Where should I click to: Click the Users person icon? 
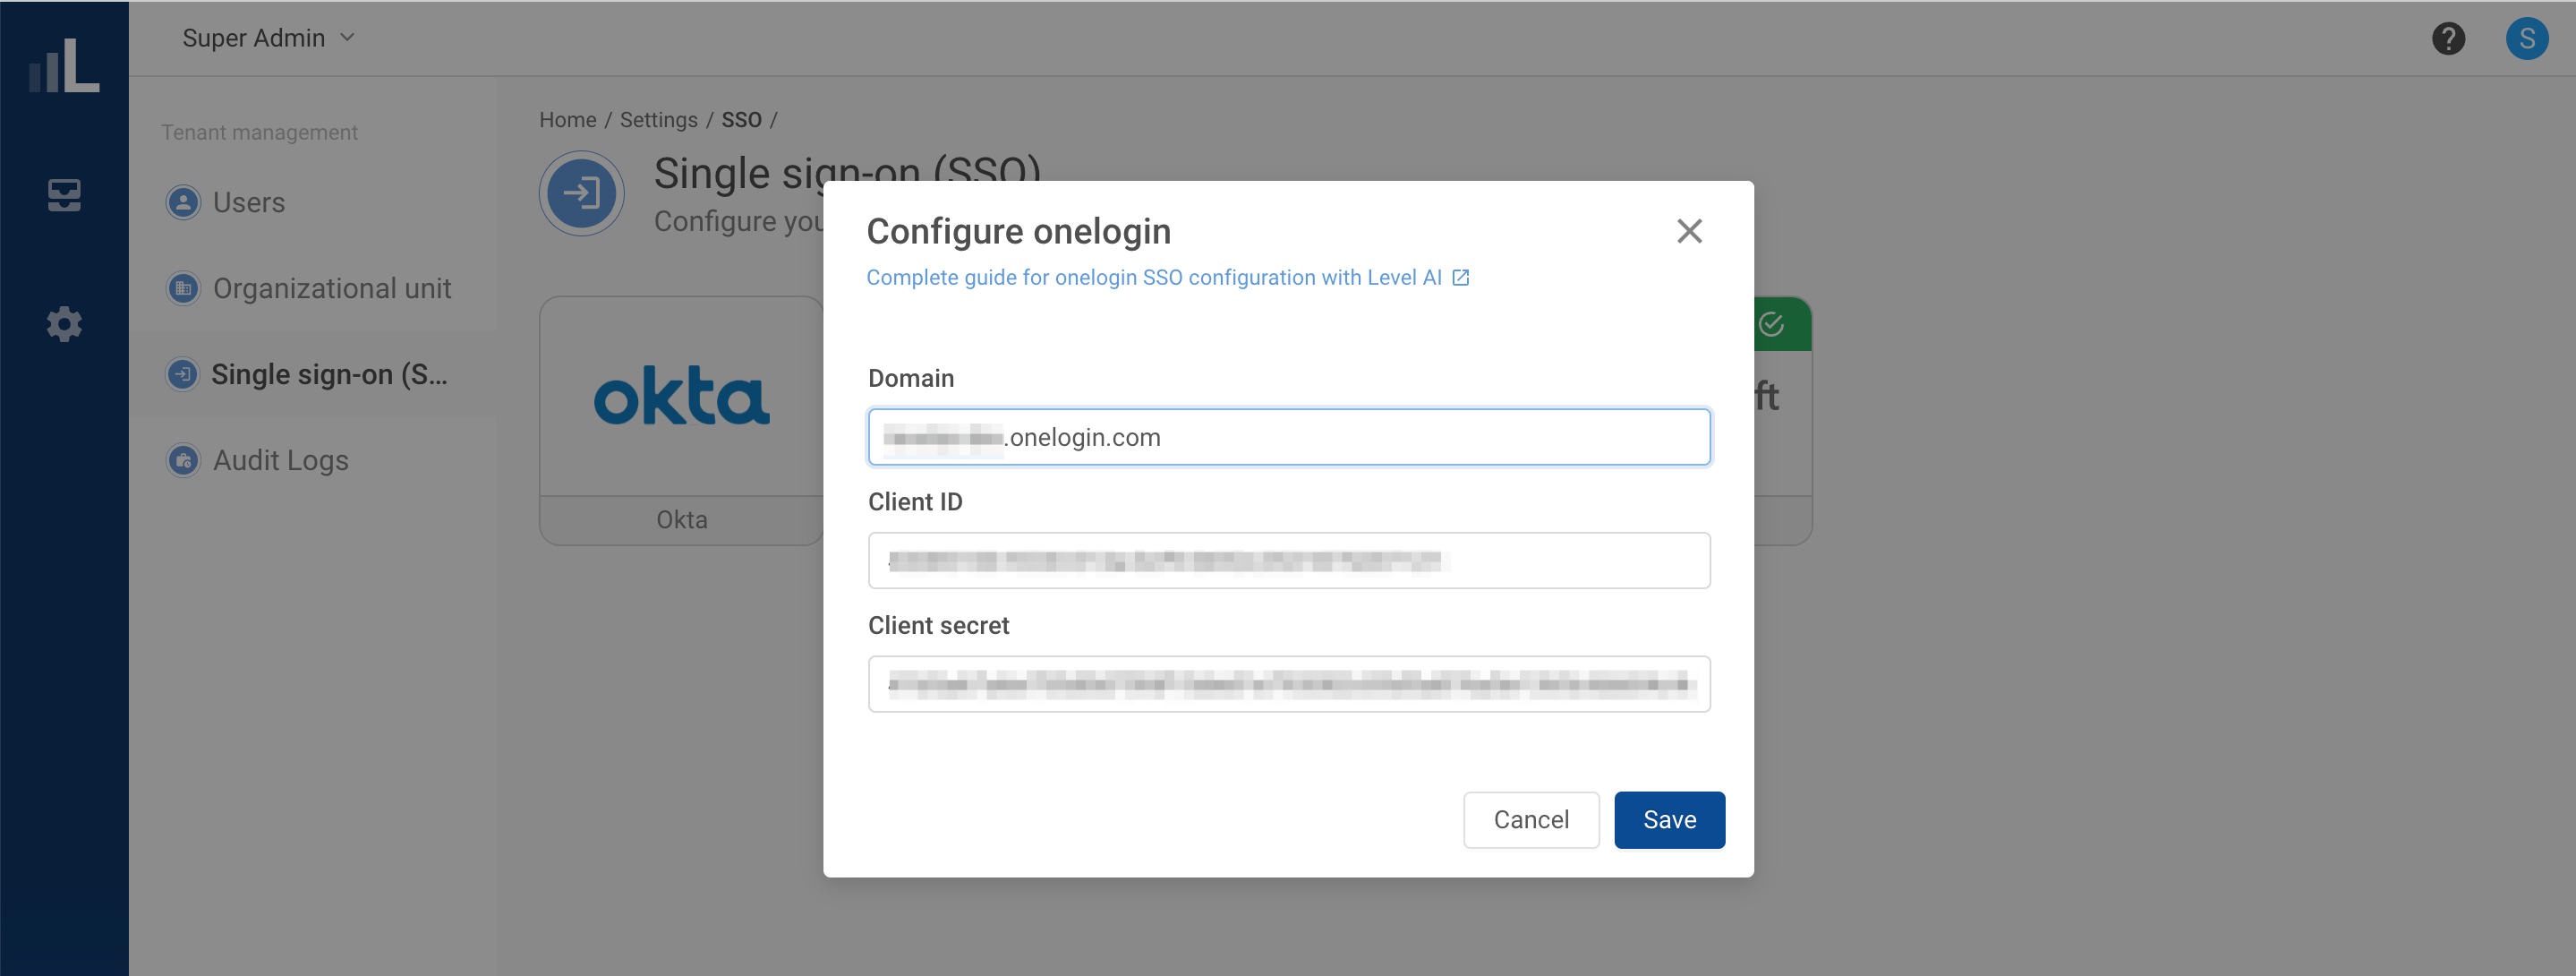pos(183,202)
